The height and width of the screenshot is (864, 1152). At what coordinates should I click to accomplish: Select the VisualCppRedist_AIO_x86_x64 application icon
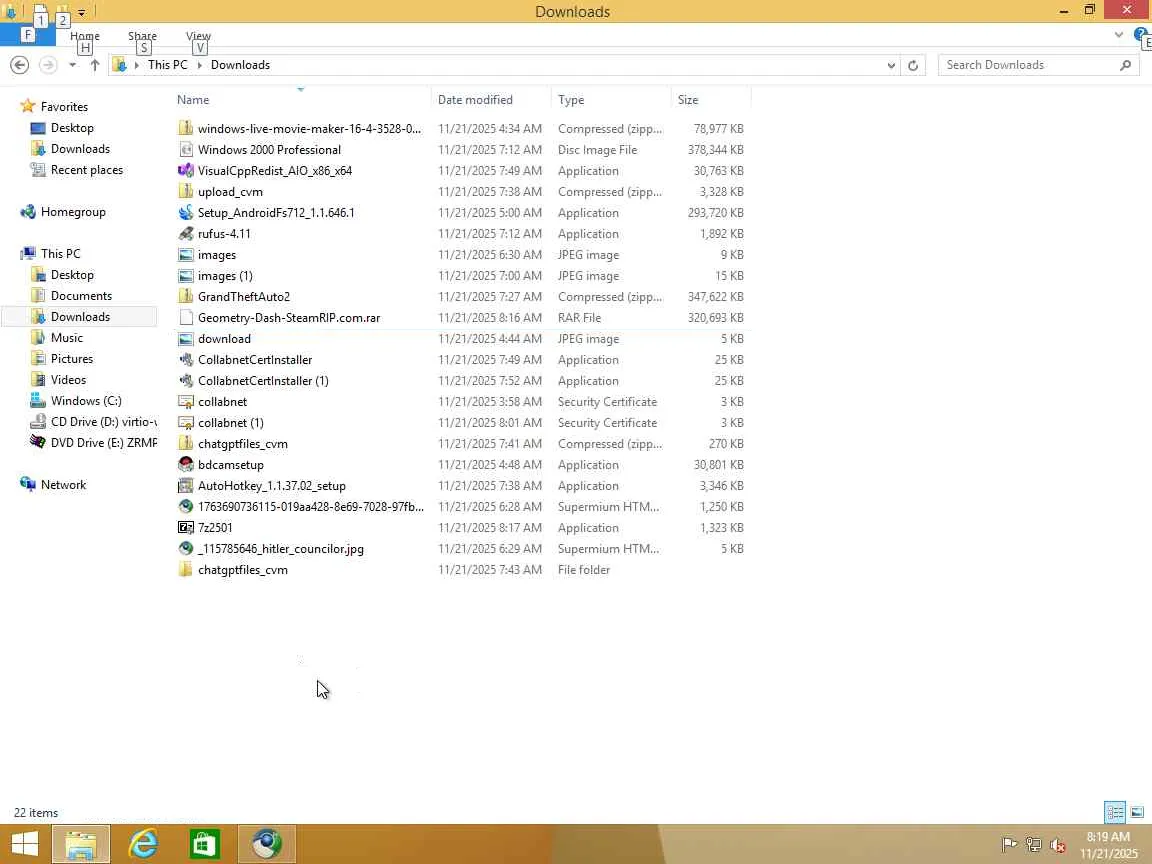(x=186, y=170)
